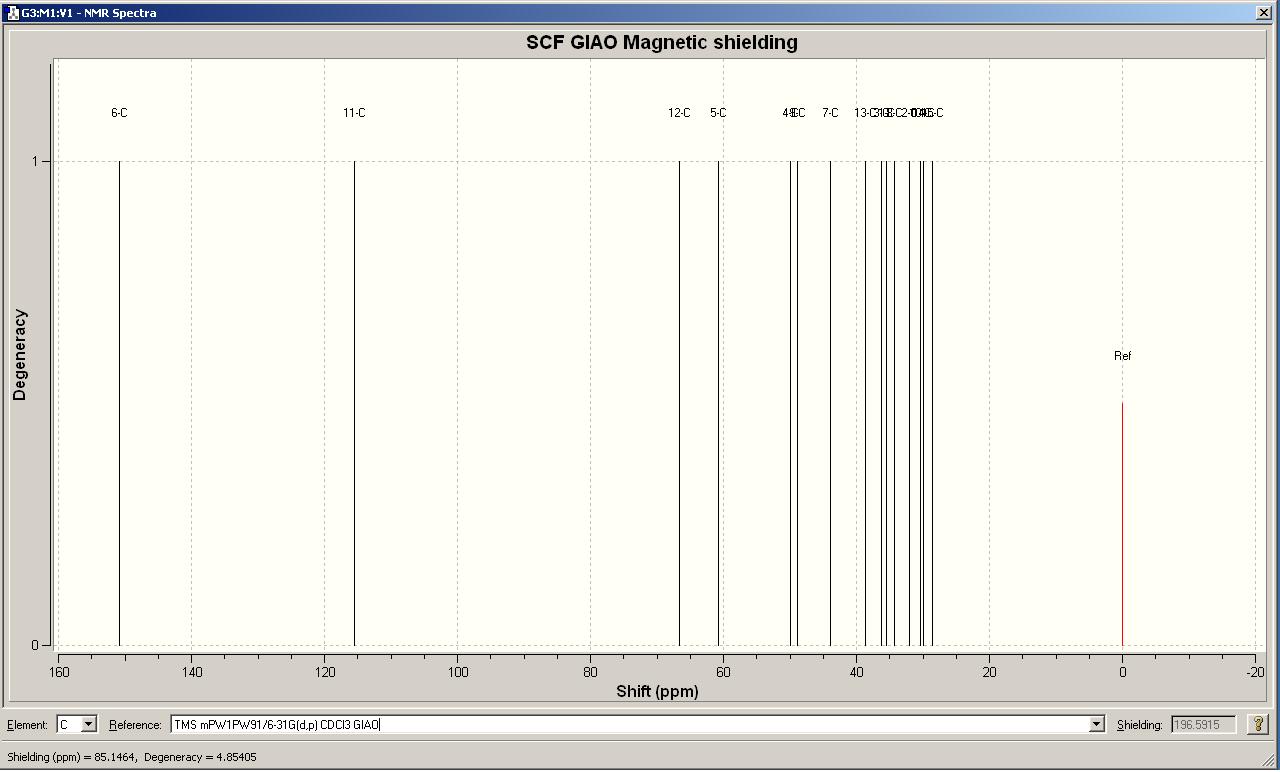
Task: Click the 1 tick on Degeneracy axis
Action: tap(34, 161)
